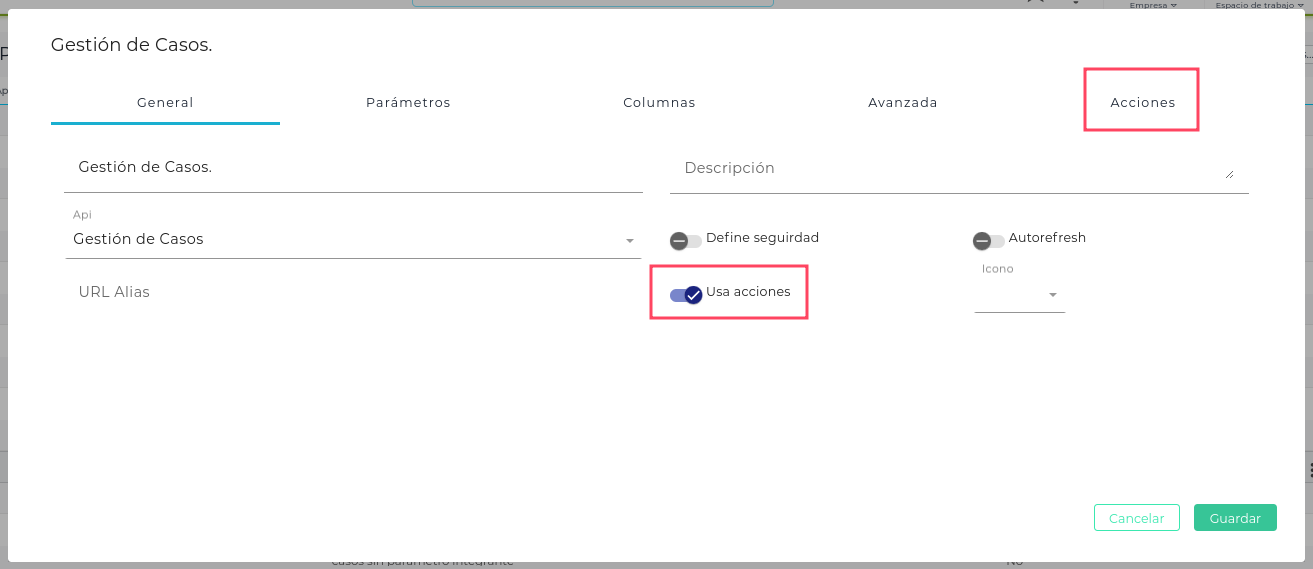Screen dimensions: 1313x569
Task: Expand the Empresa dropdown
Action: (x=1152, y=5)
